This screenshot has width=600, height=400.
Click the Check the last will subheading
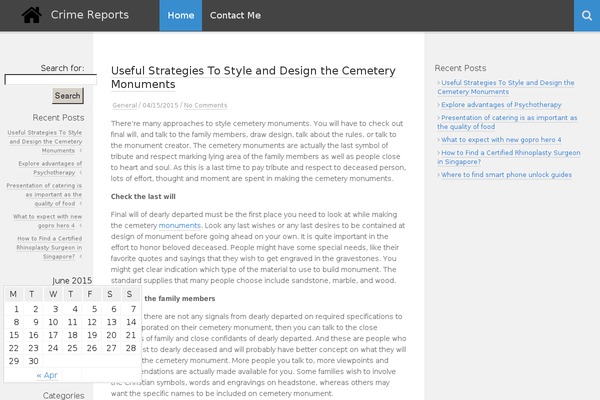tap(143, 196)
